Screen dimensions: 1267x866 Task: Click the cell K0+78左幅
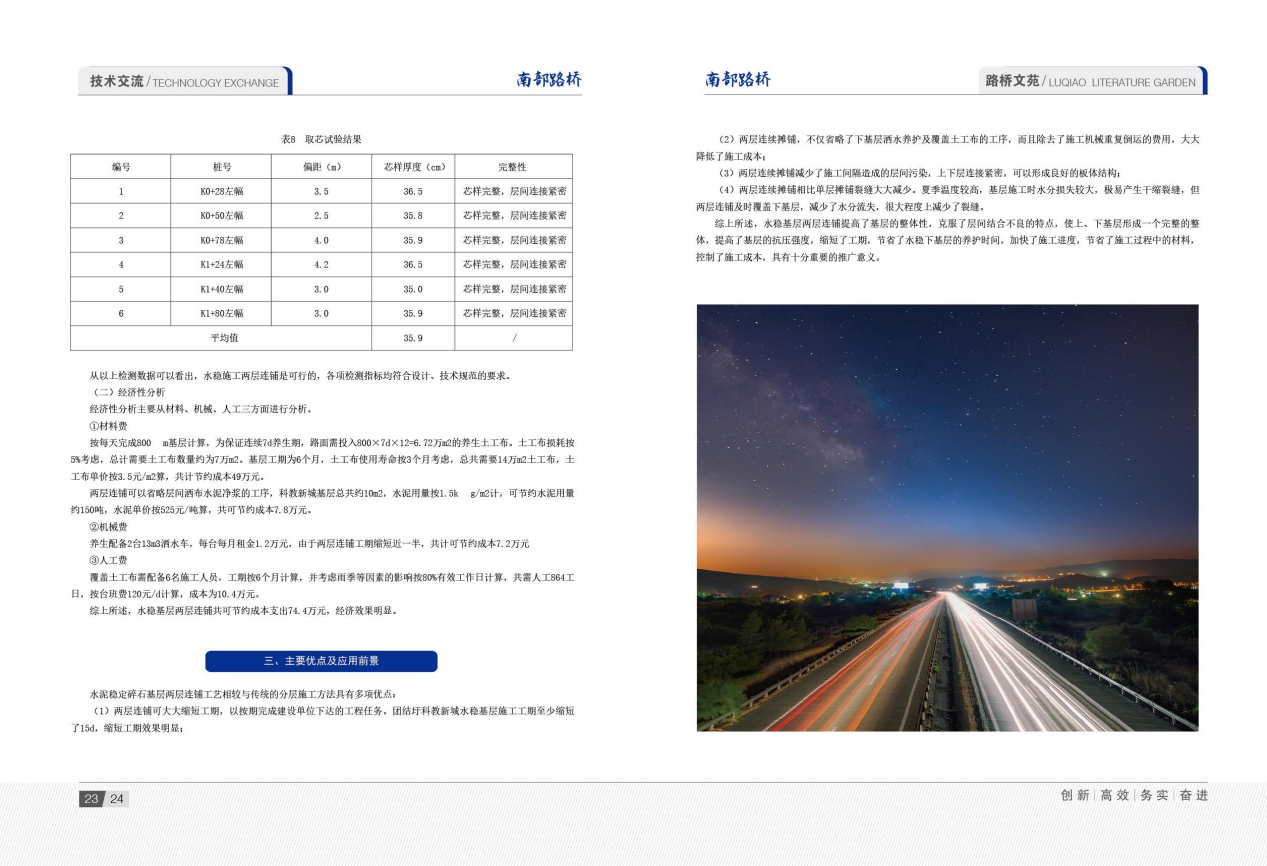pyautogui.click(x=221, y=240)
